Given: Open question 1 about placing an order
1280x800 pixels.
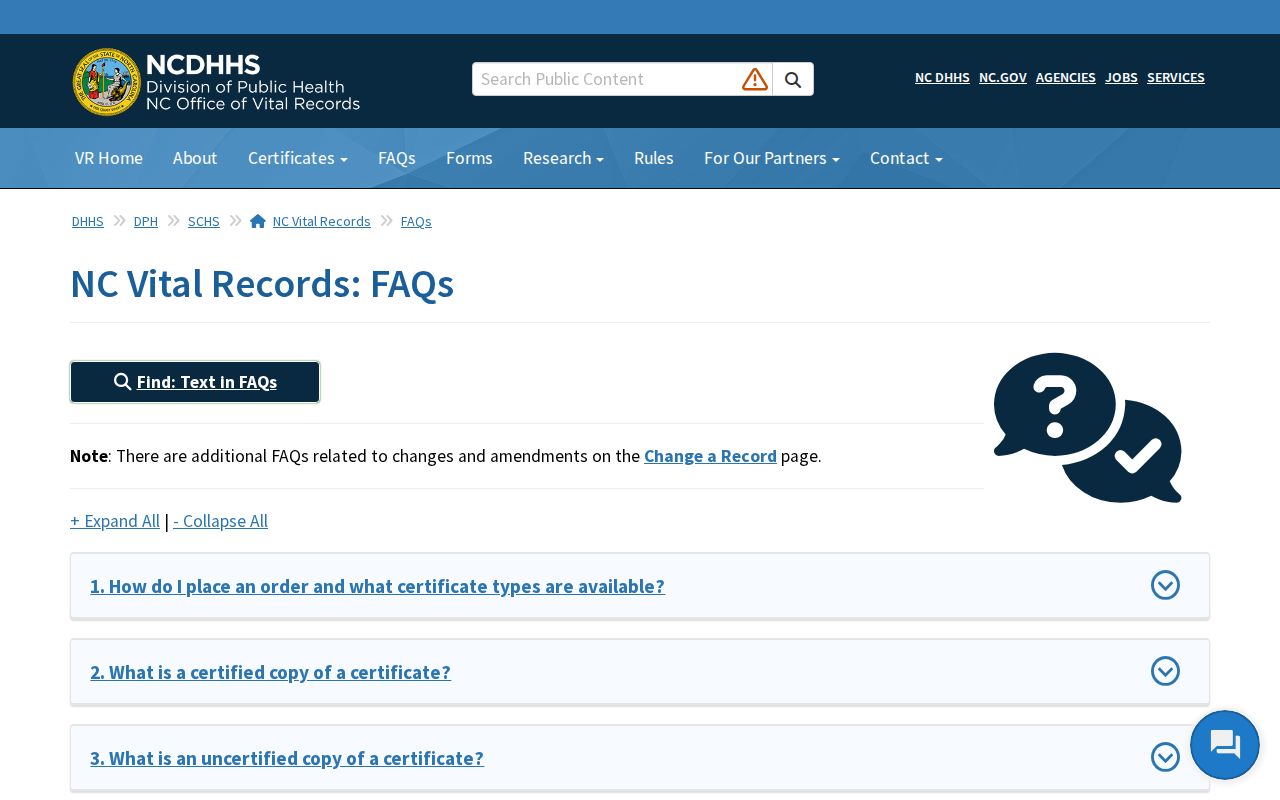Looking at the screenshot, I should click(x=377, y=586).
